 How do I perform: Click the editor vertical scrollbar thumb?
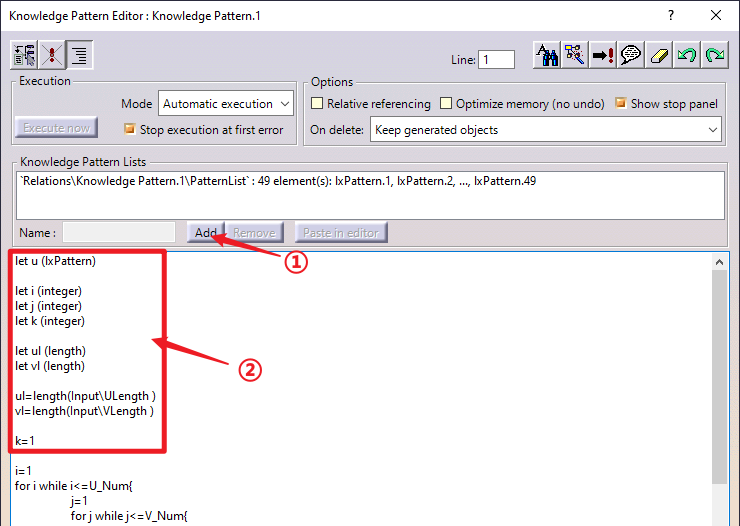(x=719, y=376)
